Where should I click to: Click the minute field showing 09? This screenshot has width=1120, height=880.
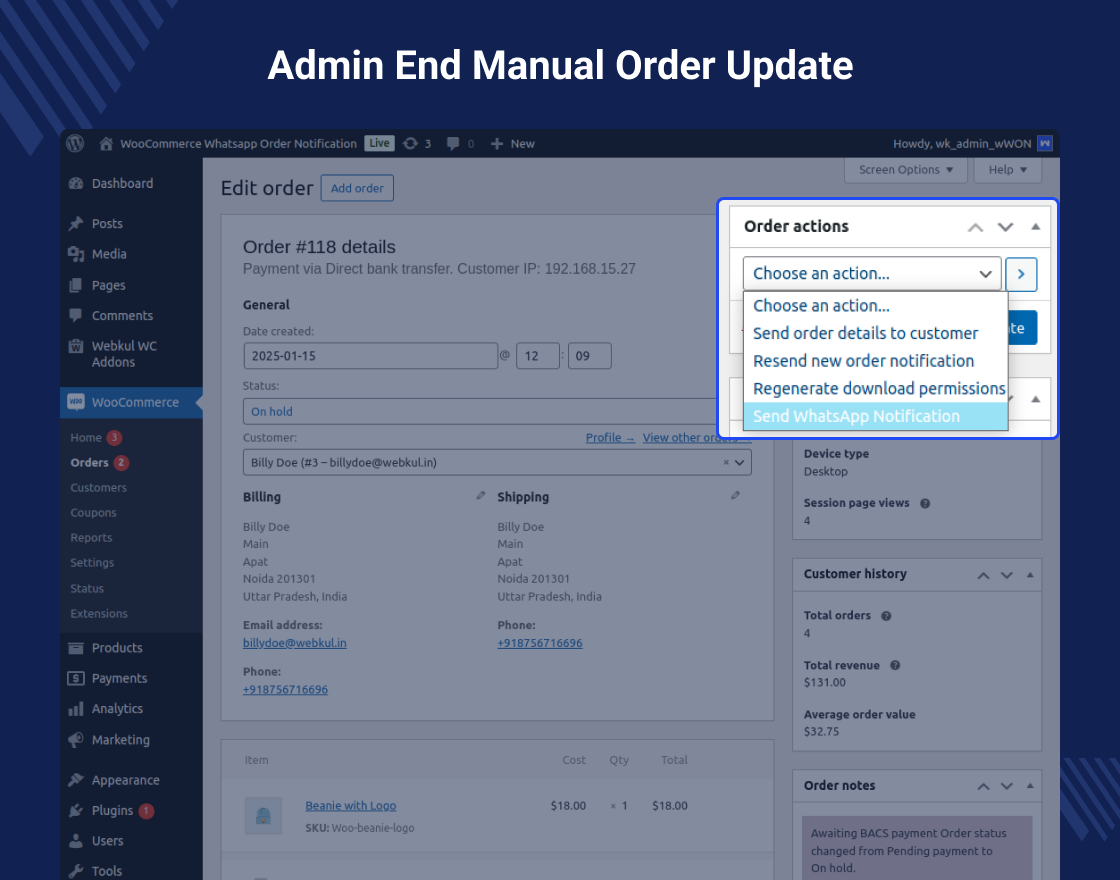click(589, 356)
